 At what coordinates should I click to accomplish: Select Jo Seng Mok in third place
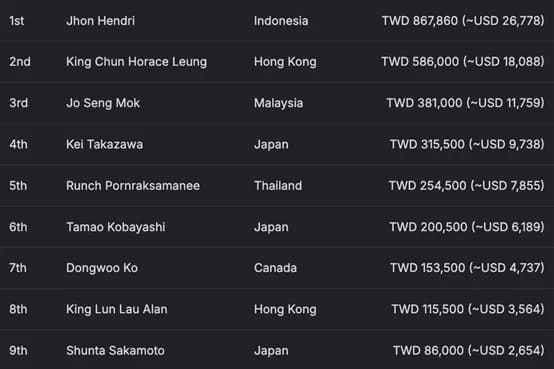click(x=103, y=103)
